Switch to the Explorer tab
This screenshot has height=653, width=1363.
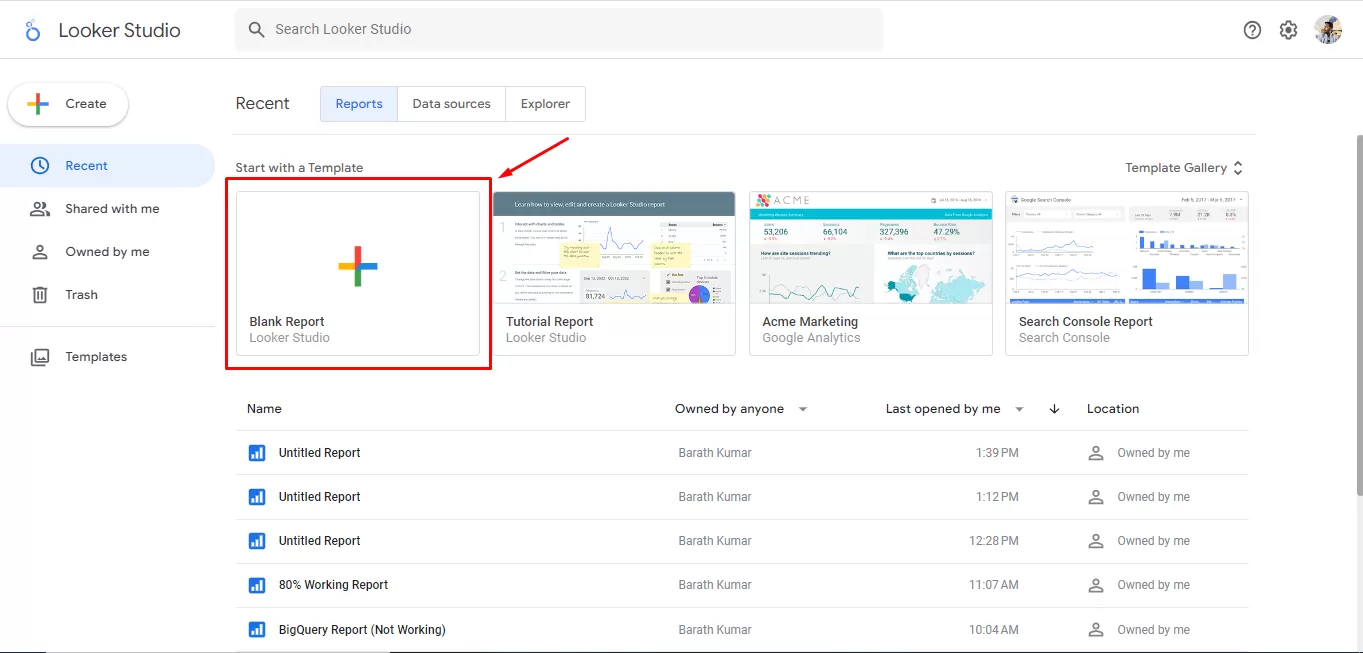(x=545, y=104)
